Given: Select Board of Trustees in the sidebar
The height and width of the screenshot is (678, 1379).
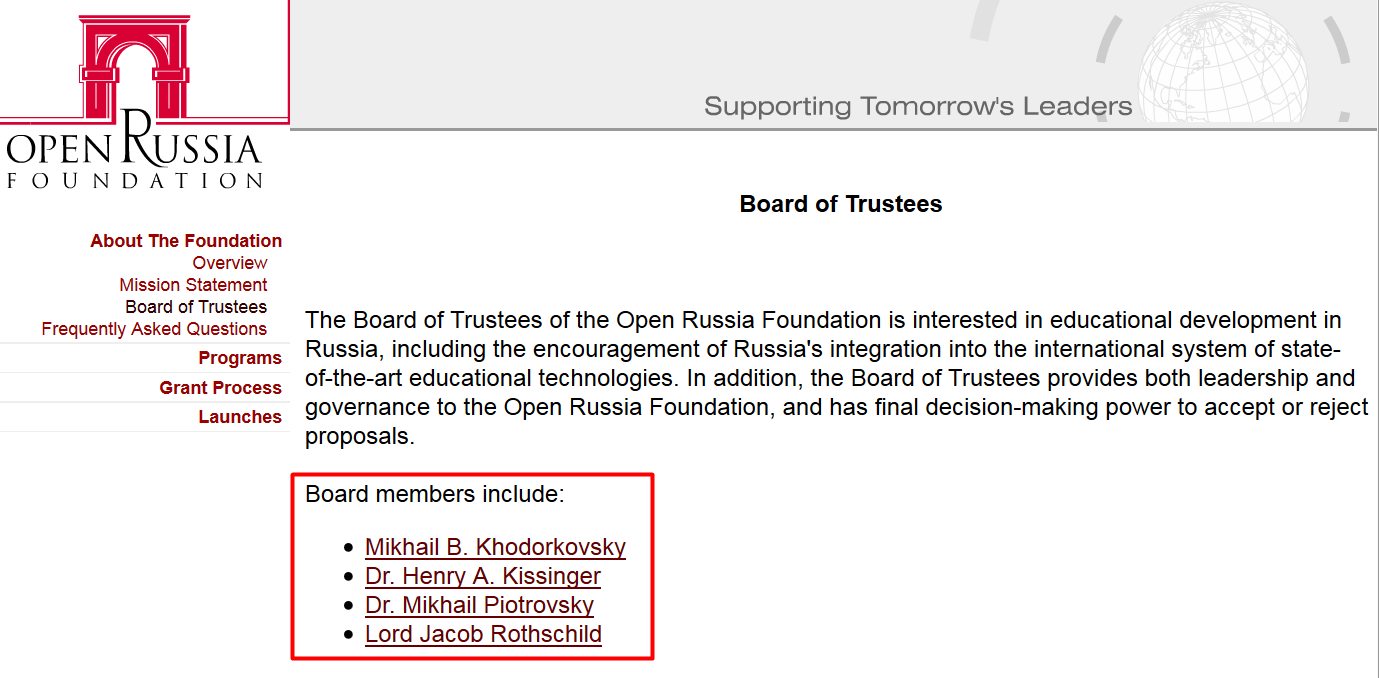Looking at the screenshot, I should tap(196, 307).
